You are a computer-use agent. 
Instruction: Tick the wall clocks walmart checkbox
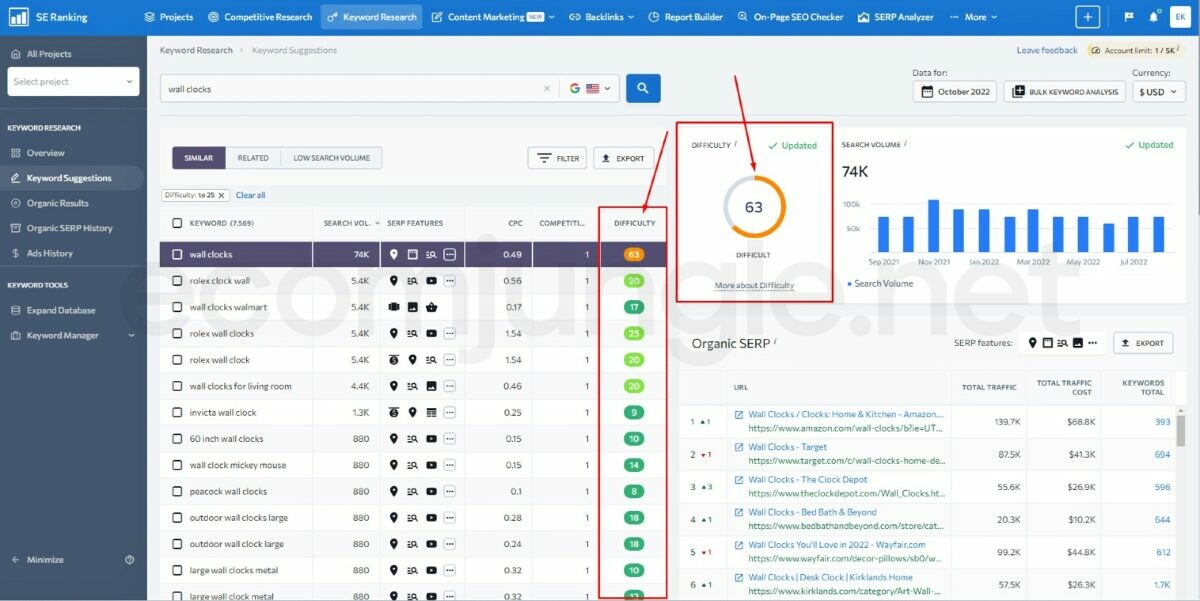coord(177,307)
